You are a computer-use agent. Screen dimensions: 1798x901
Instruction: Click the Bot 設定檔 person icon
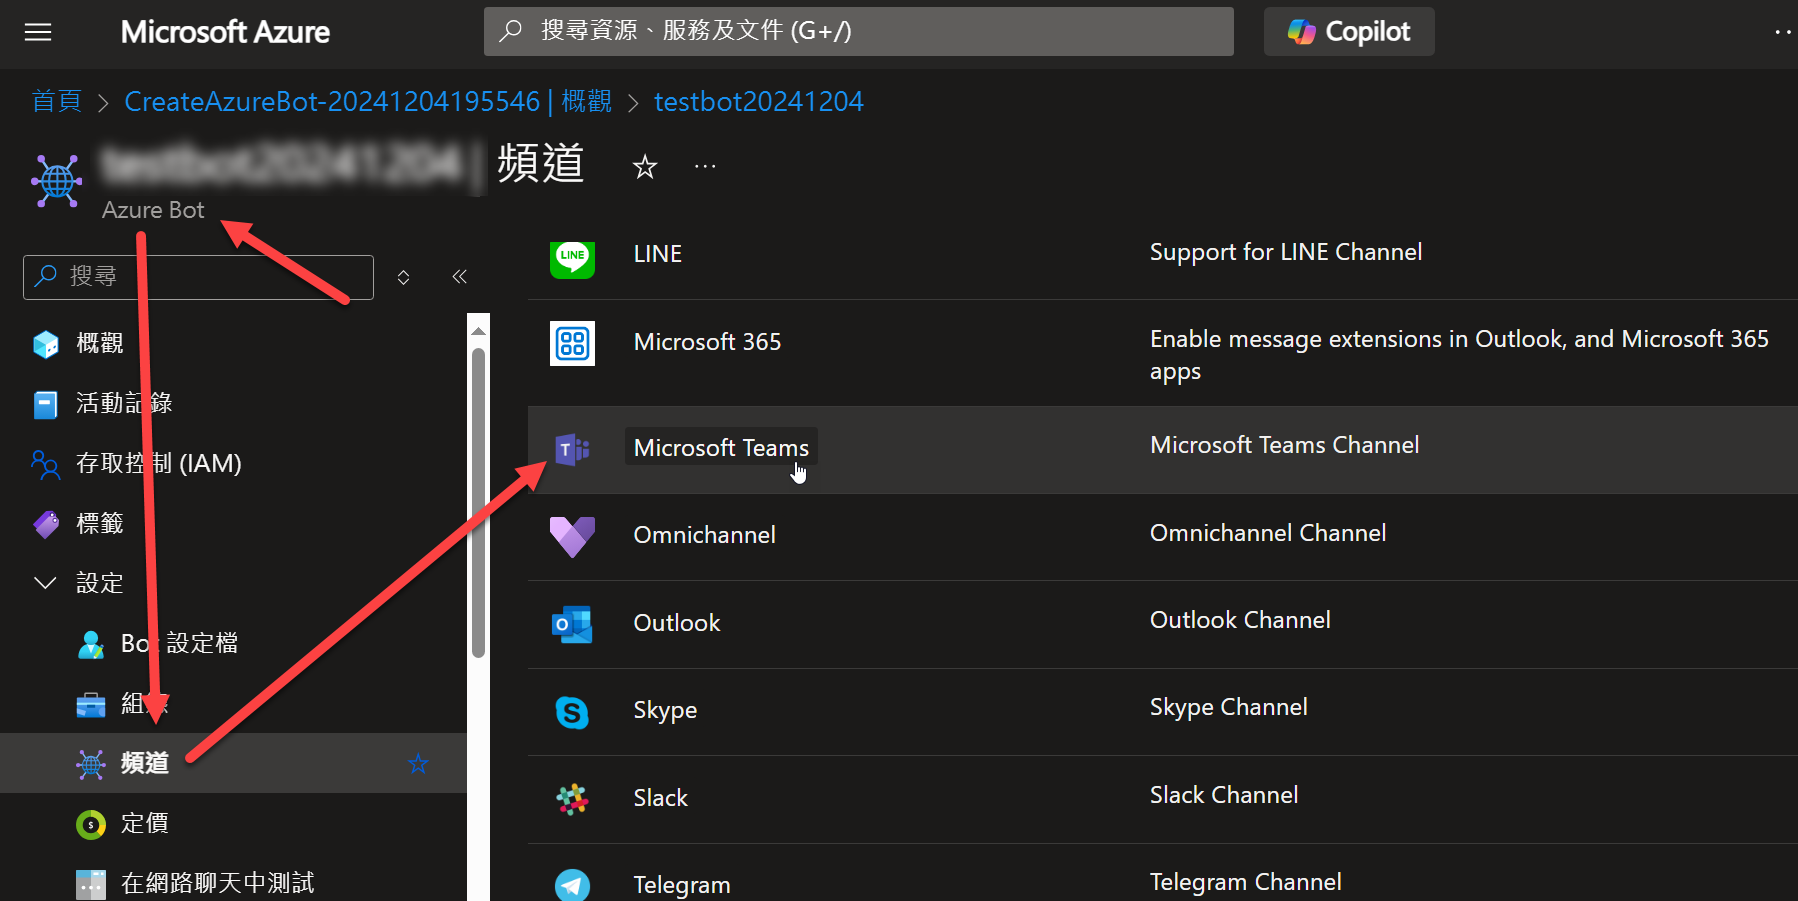(91, 644)
